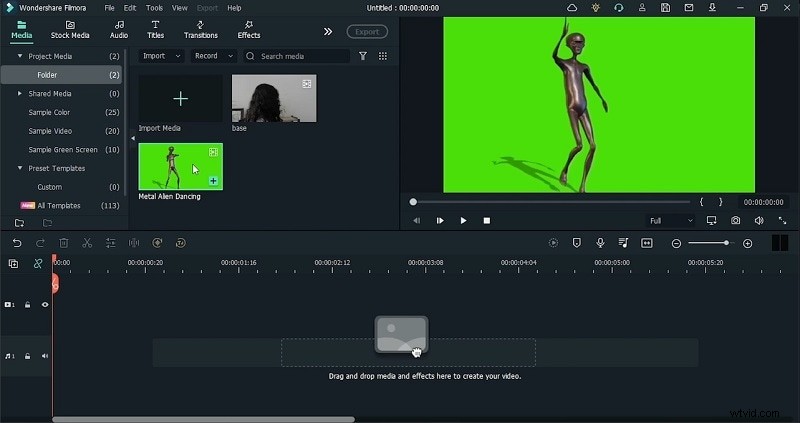Click the Zoom to fit timeline icon
Viewport: 800px width, 423px height.
pos(647,243)
